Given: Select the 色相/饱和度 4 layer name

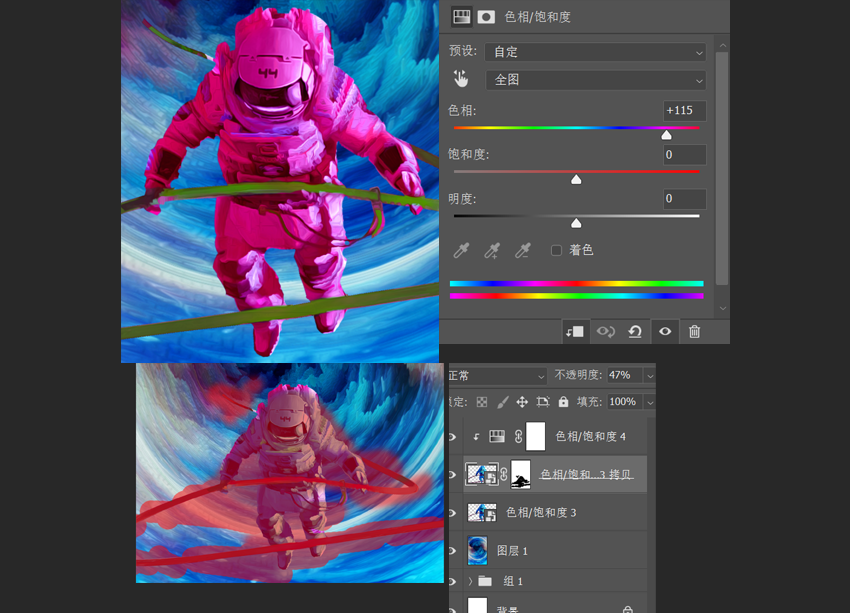Looking at the screenshot, I should click(x=590, y=437).
